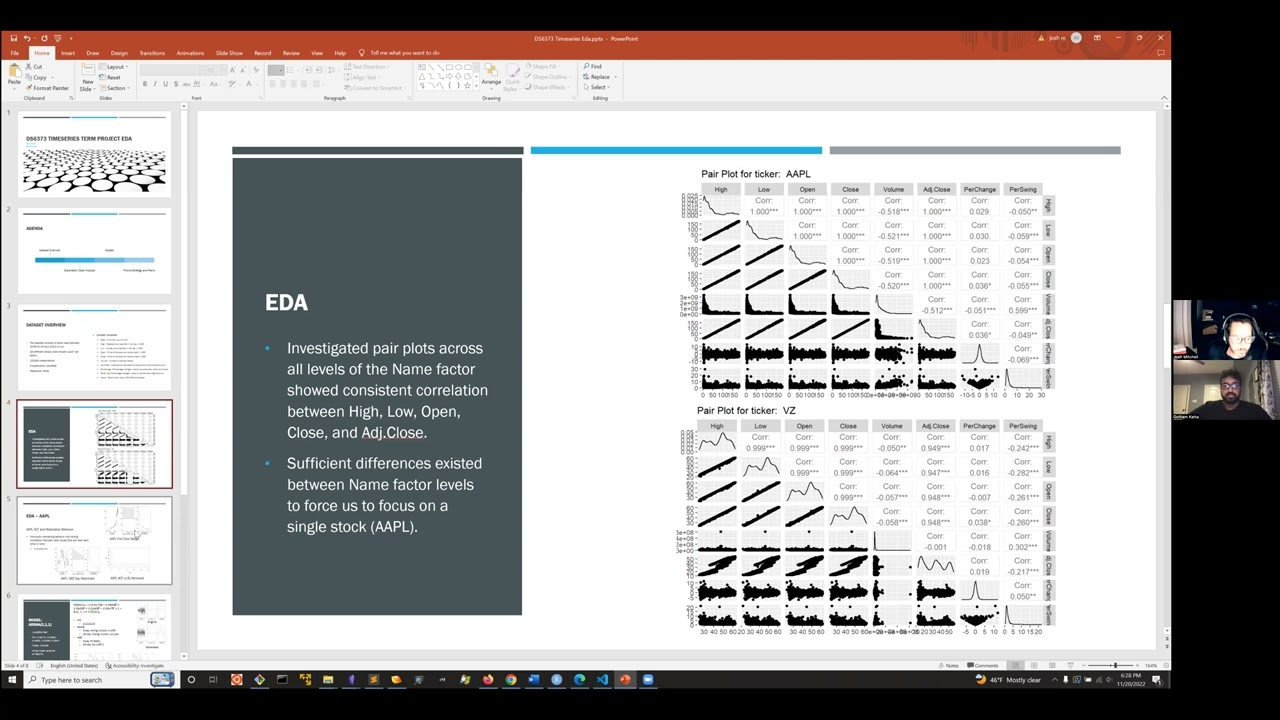Image resolution: width=1280 pixels, height=720 pixels.
Task: Click Tell me what you want to do
Action: 399,53
